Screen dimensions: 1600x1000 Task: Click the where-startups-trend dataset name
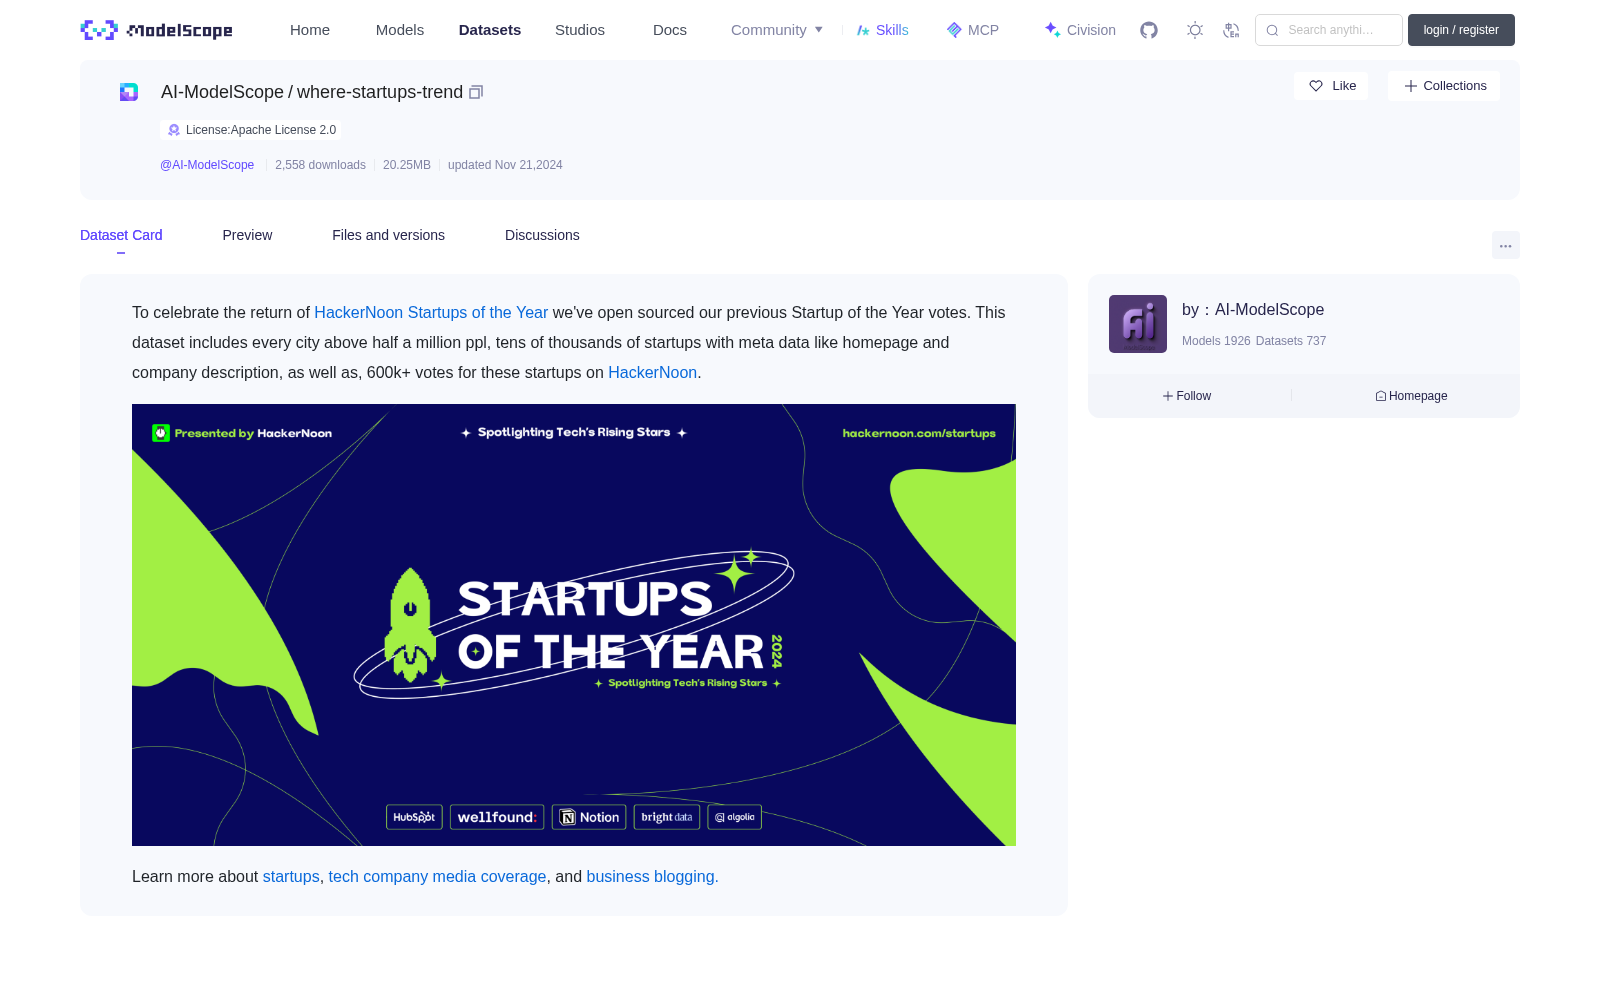(x=380, y=92)
